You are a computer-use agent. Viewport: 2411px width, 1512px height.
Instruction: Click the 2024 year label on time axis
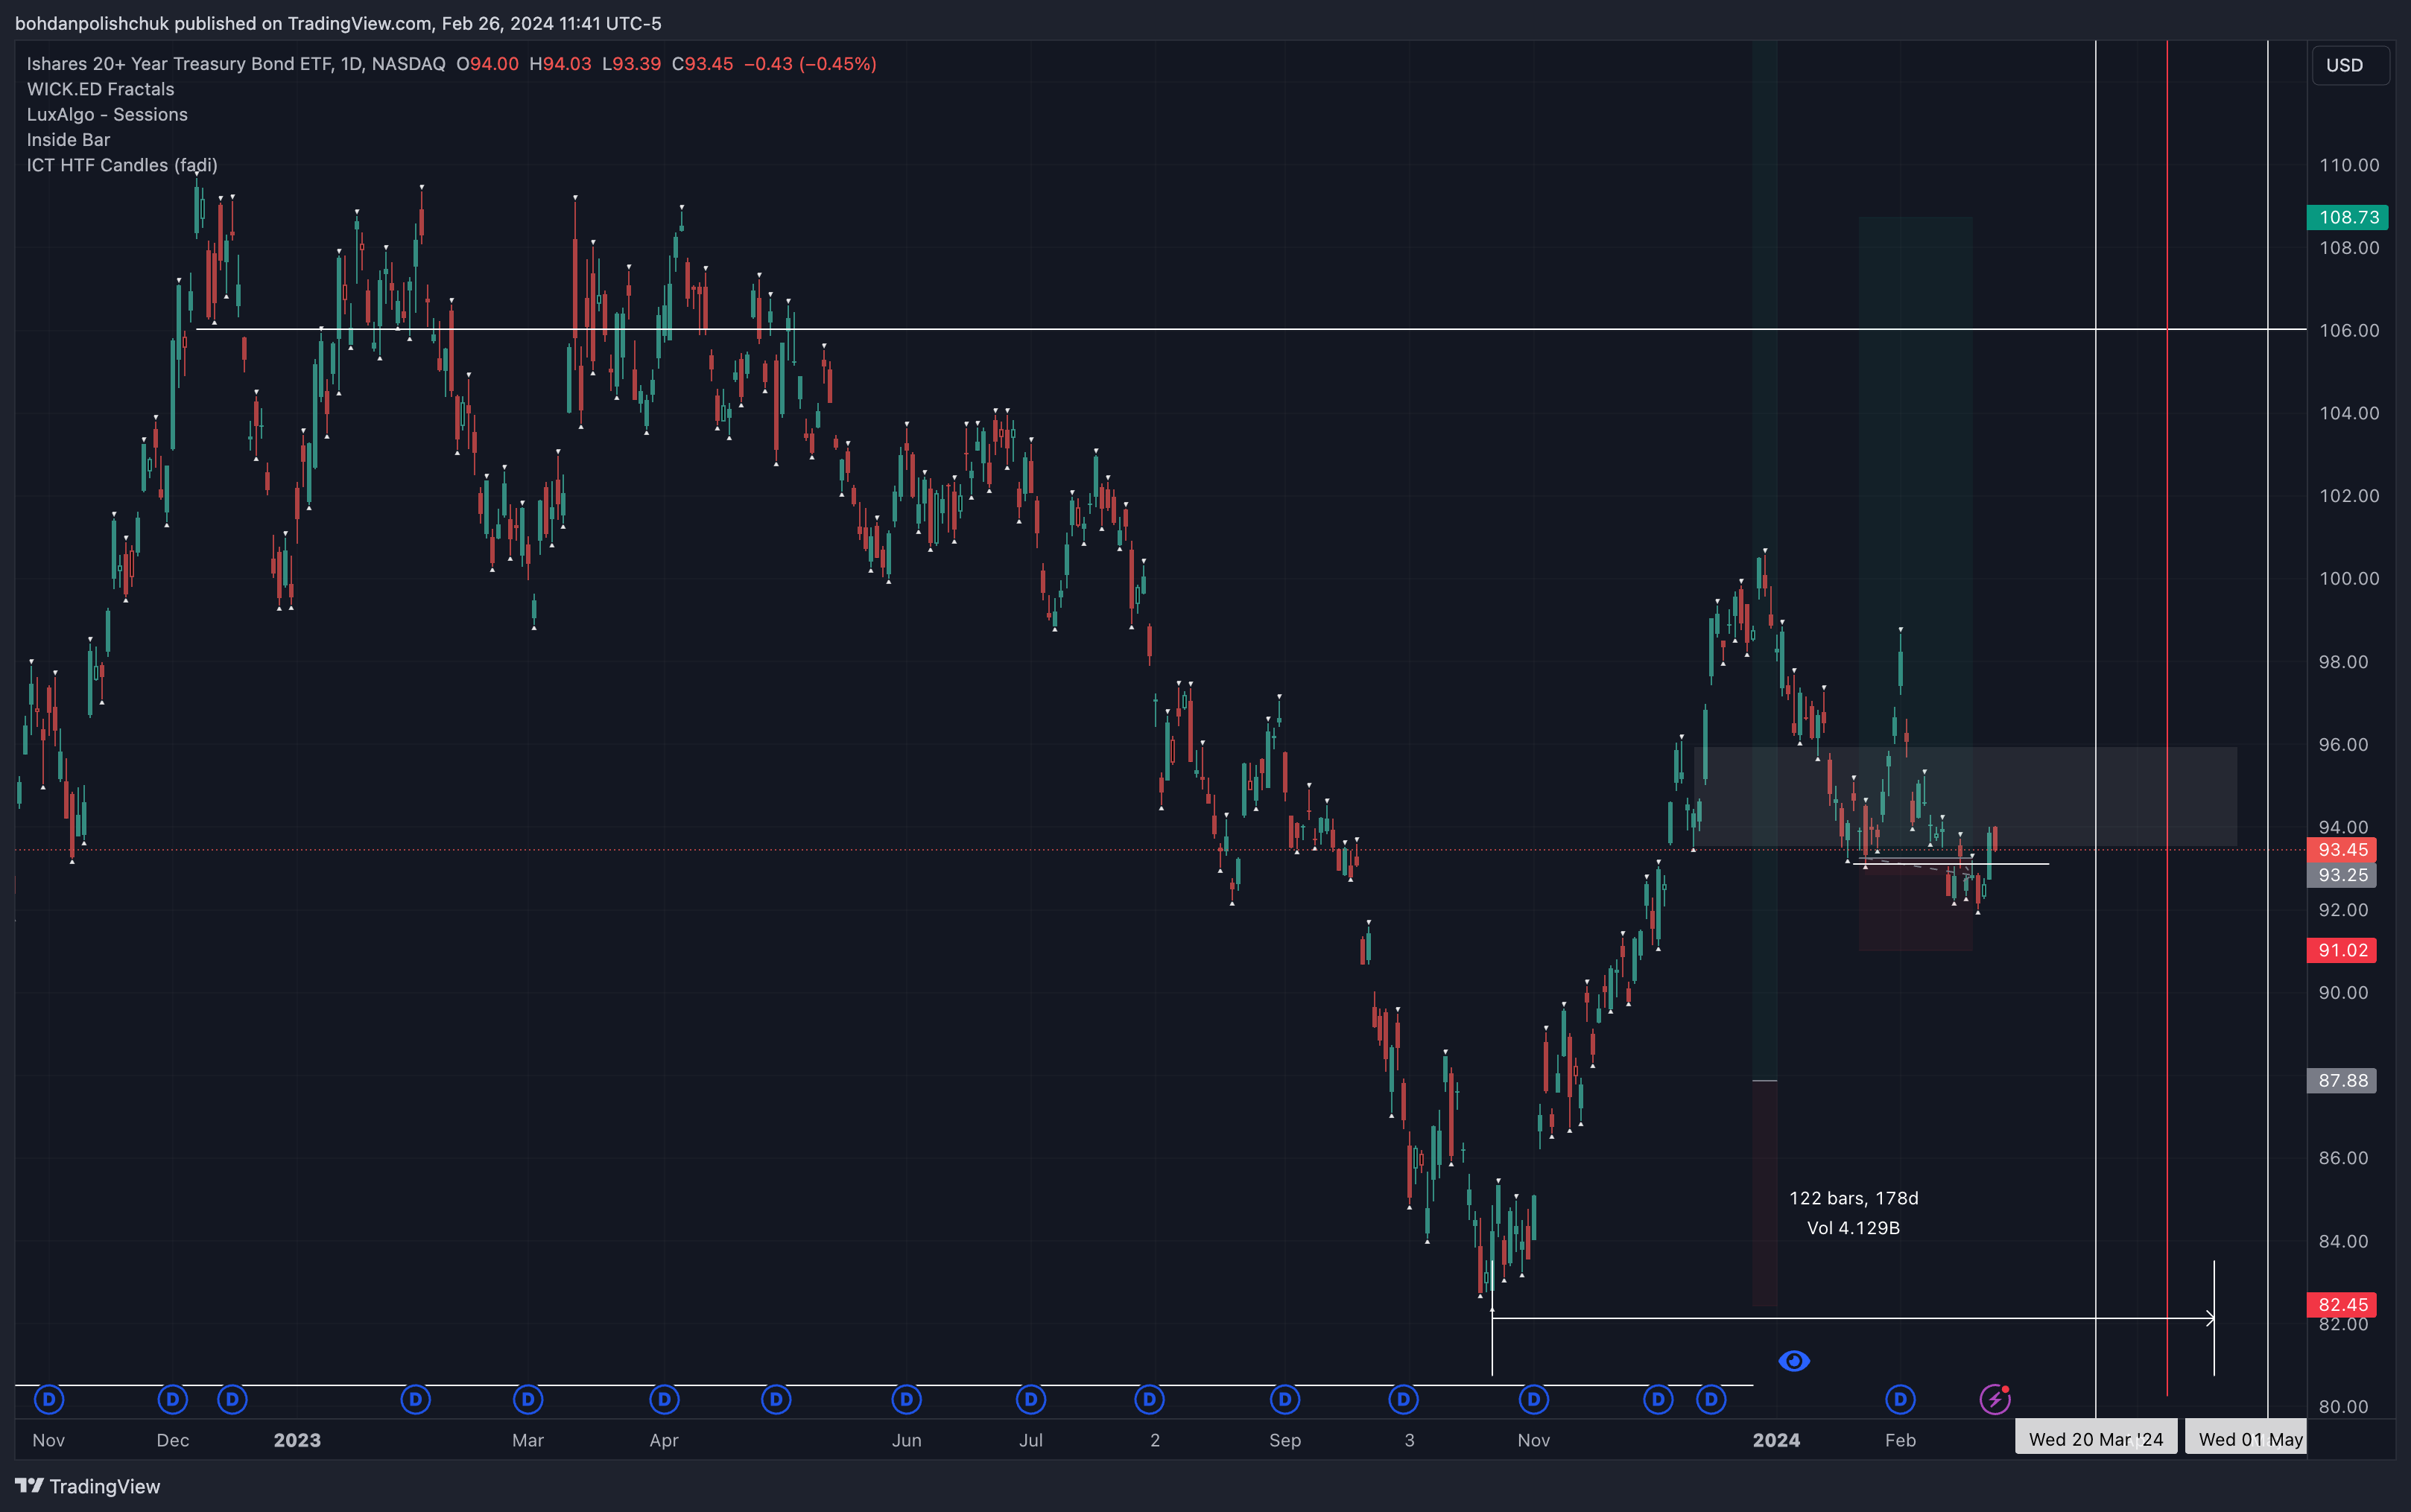pos(1776,1440)
